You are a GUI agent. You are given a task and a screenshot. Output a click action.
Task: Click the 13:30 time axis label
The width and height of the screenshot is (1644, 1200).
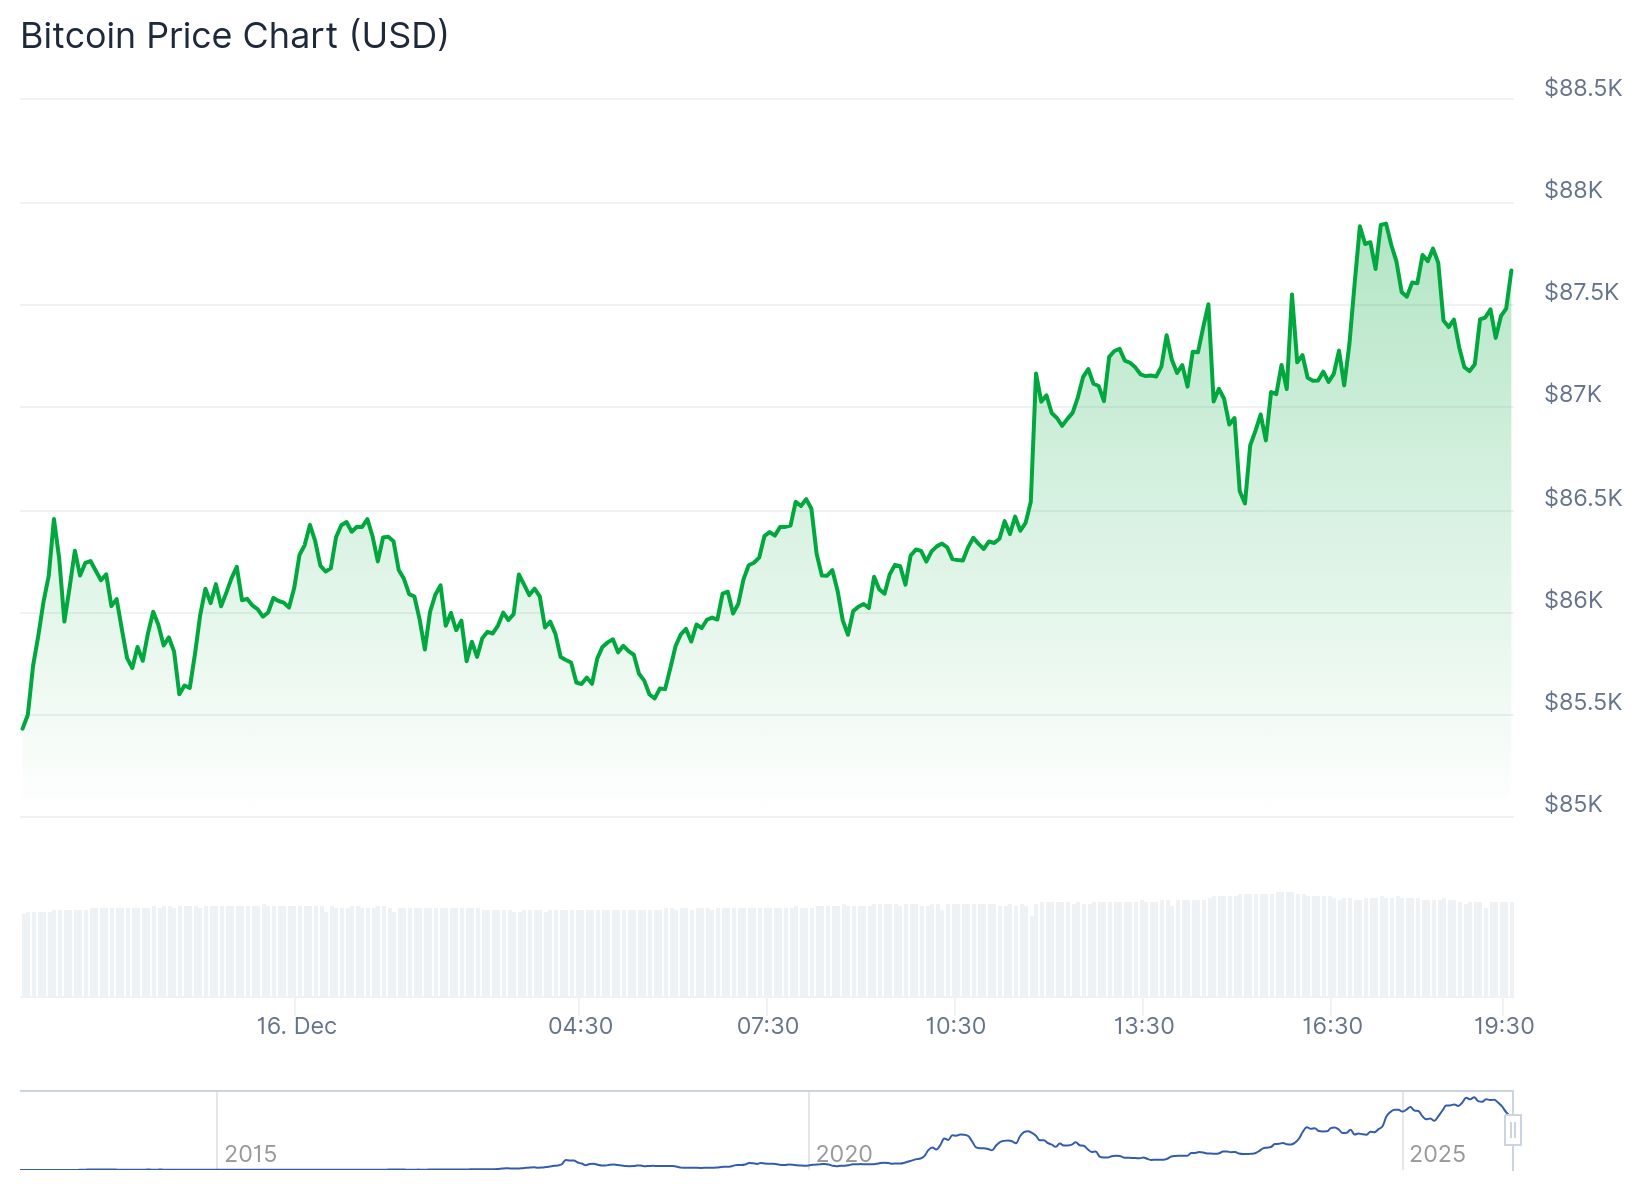[x=1144, y=1026]
